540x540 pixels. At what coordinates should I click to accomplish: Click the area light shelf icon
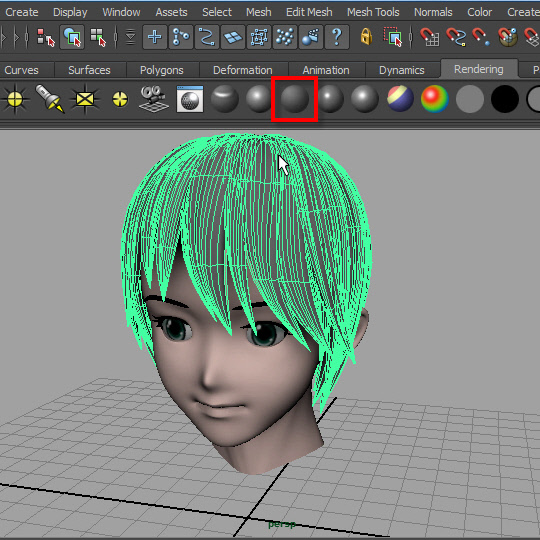[x=85, y=99]
